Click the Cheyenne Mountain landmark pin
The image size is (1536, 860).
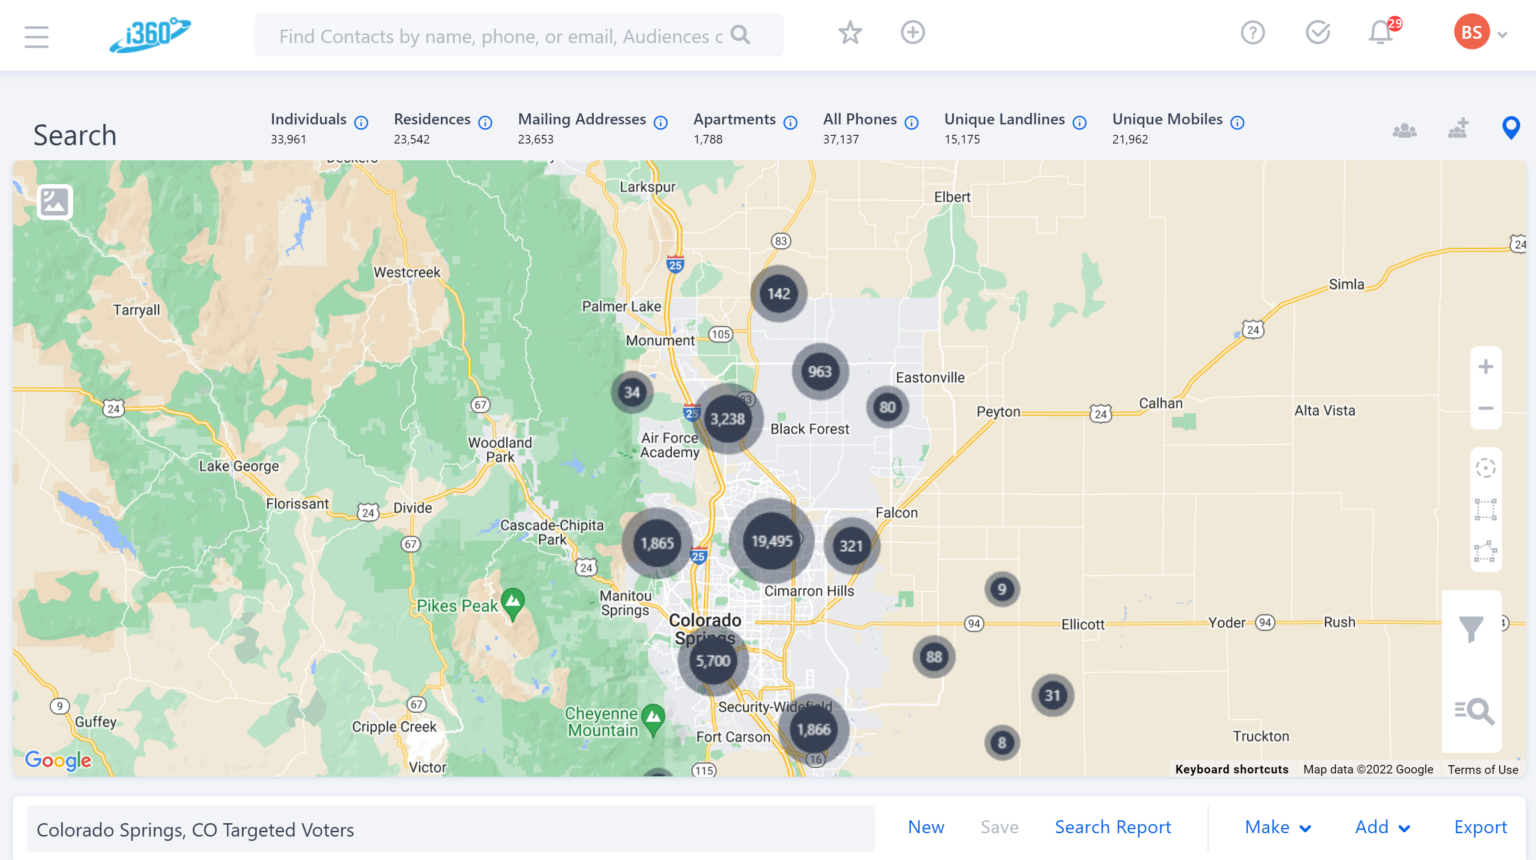tap(653, 719)
